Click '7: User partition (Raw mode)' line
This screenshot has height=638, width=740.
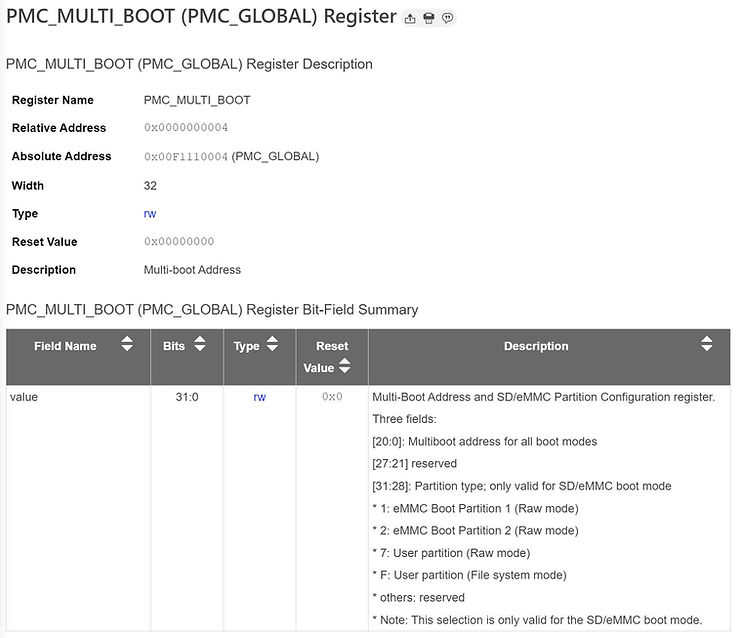point(451,553)
